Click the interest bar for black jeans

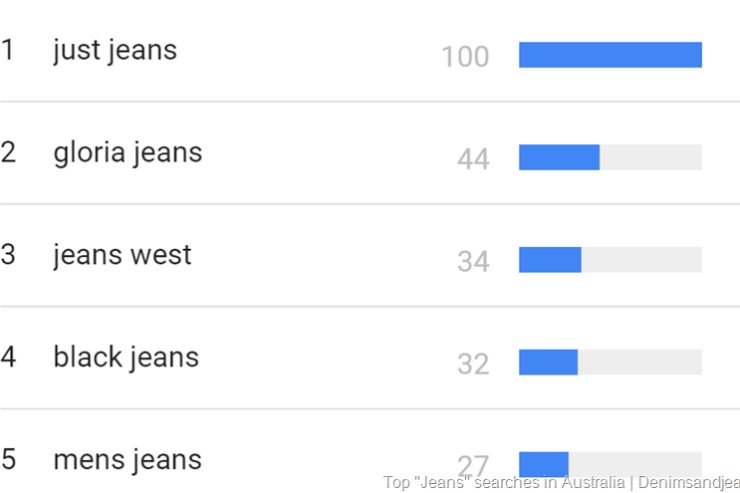[610, 362]
